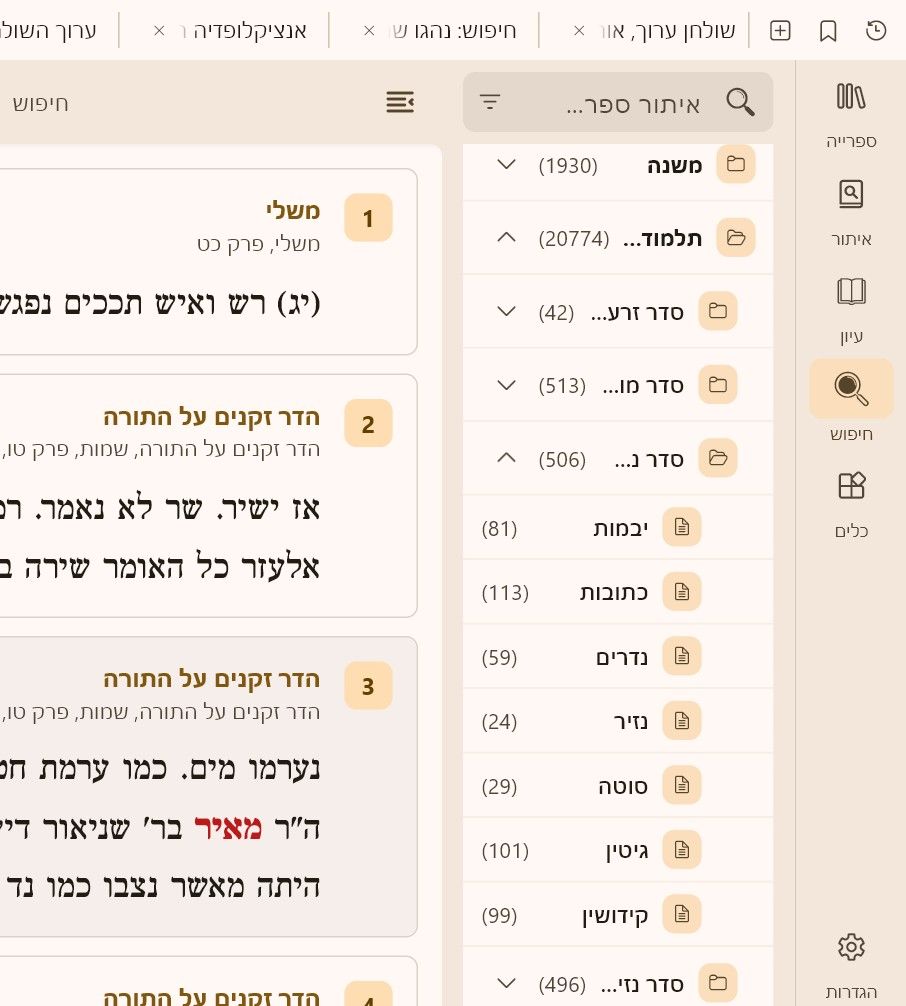Toggle the side panel list icon
Viewport: 906px width, 1006px height.
[400, 101]
